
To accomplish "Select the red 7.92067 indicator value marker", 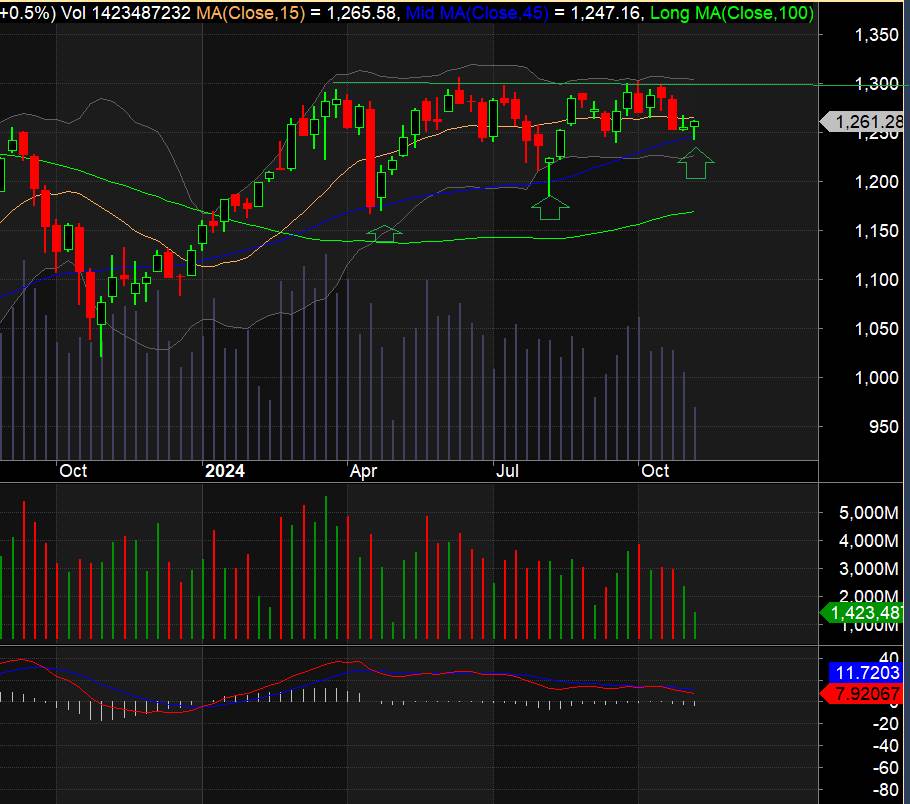I will click(x=864, y=693).
